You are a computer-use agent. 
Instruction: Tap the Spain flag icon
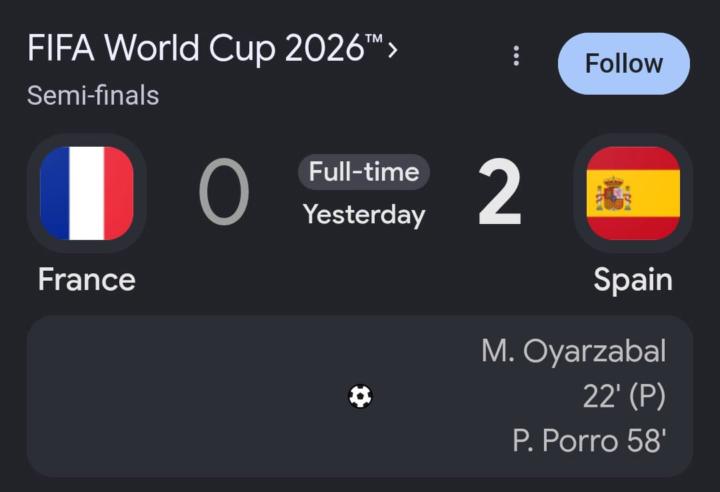click(x=633, y=193)
